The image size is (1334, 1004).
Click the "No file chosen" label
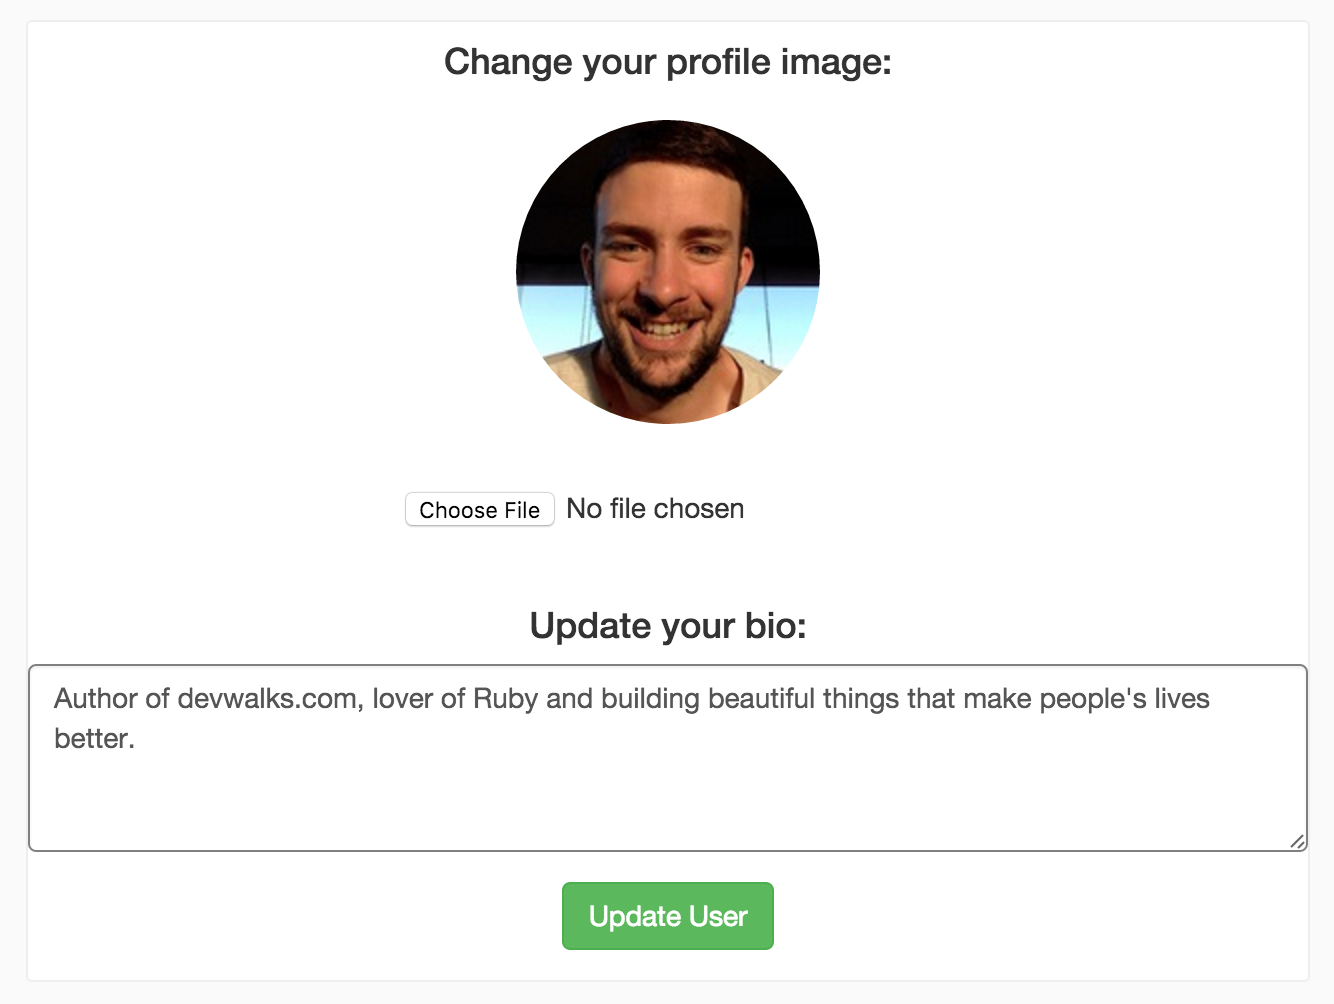[x=655, y=509]
